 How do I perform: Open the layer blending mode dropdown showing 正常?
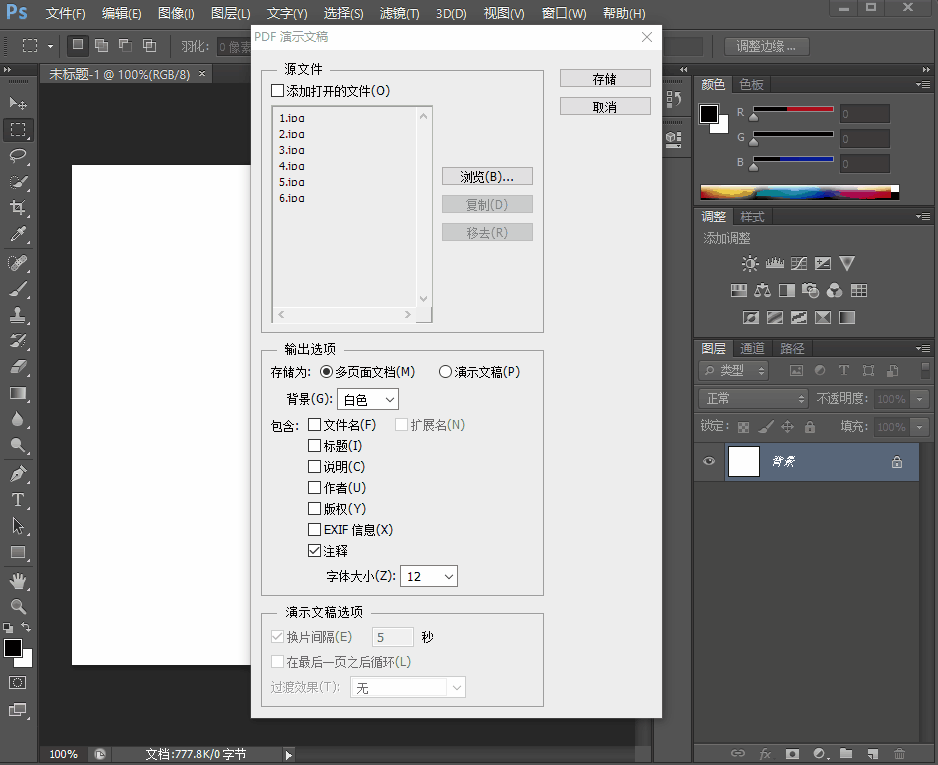click(752, 398)
